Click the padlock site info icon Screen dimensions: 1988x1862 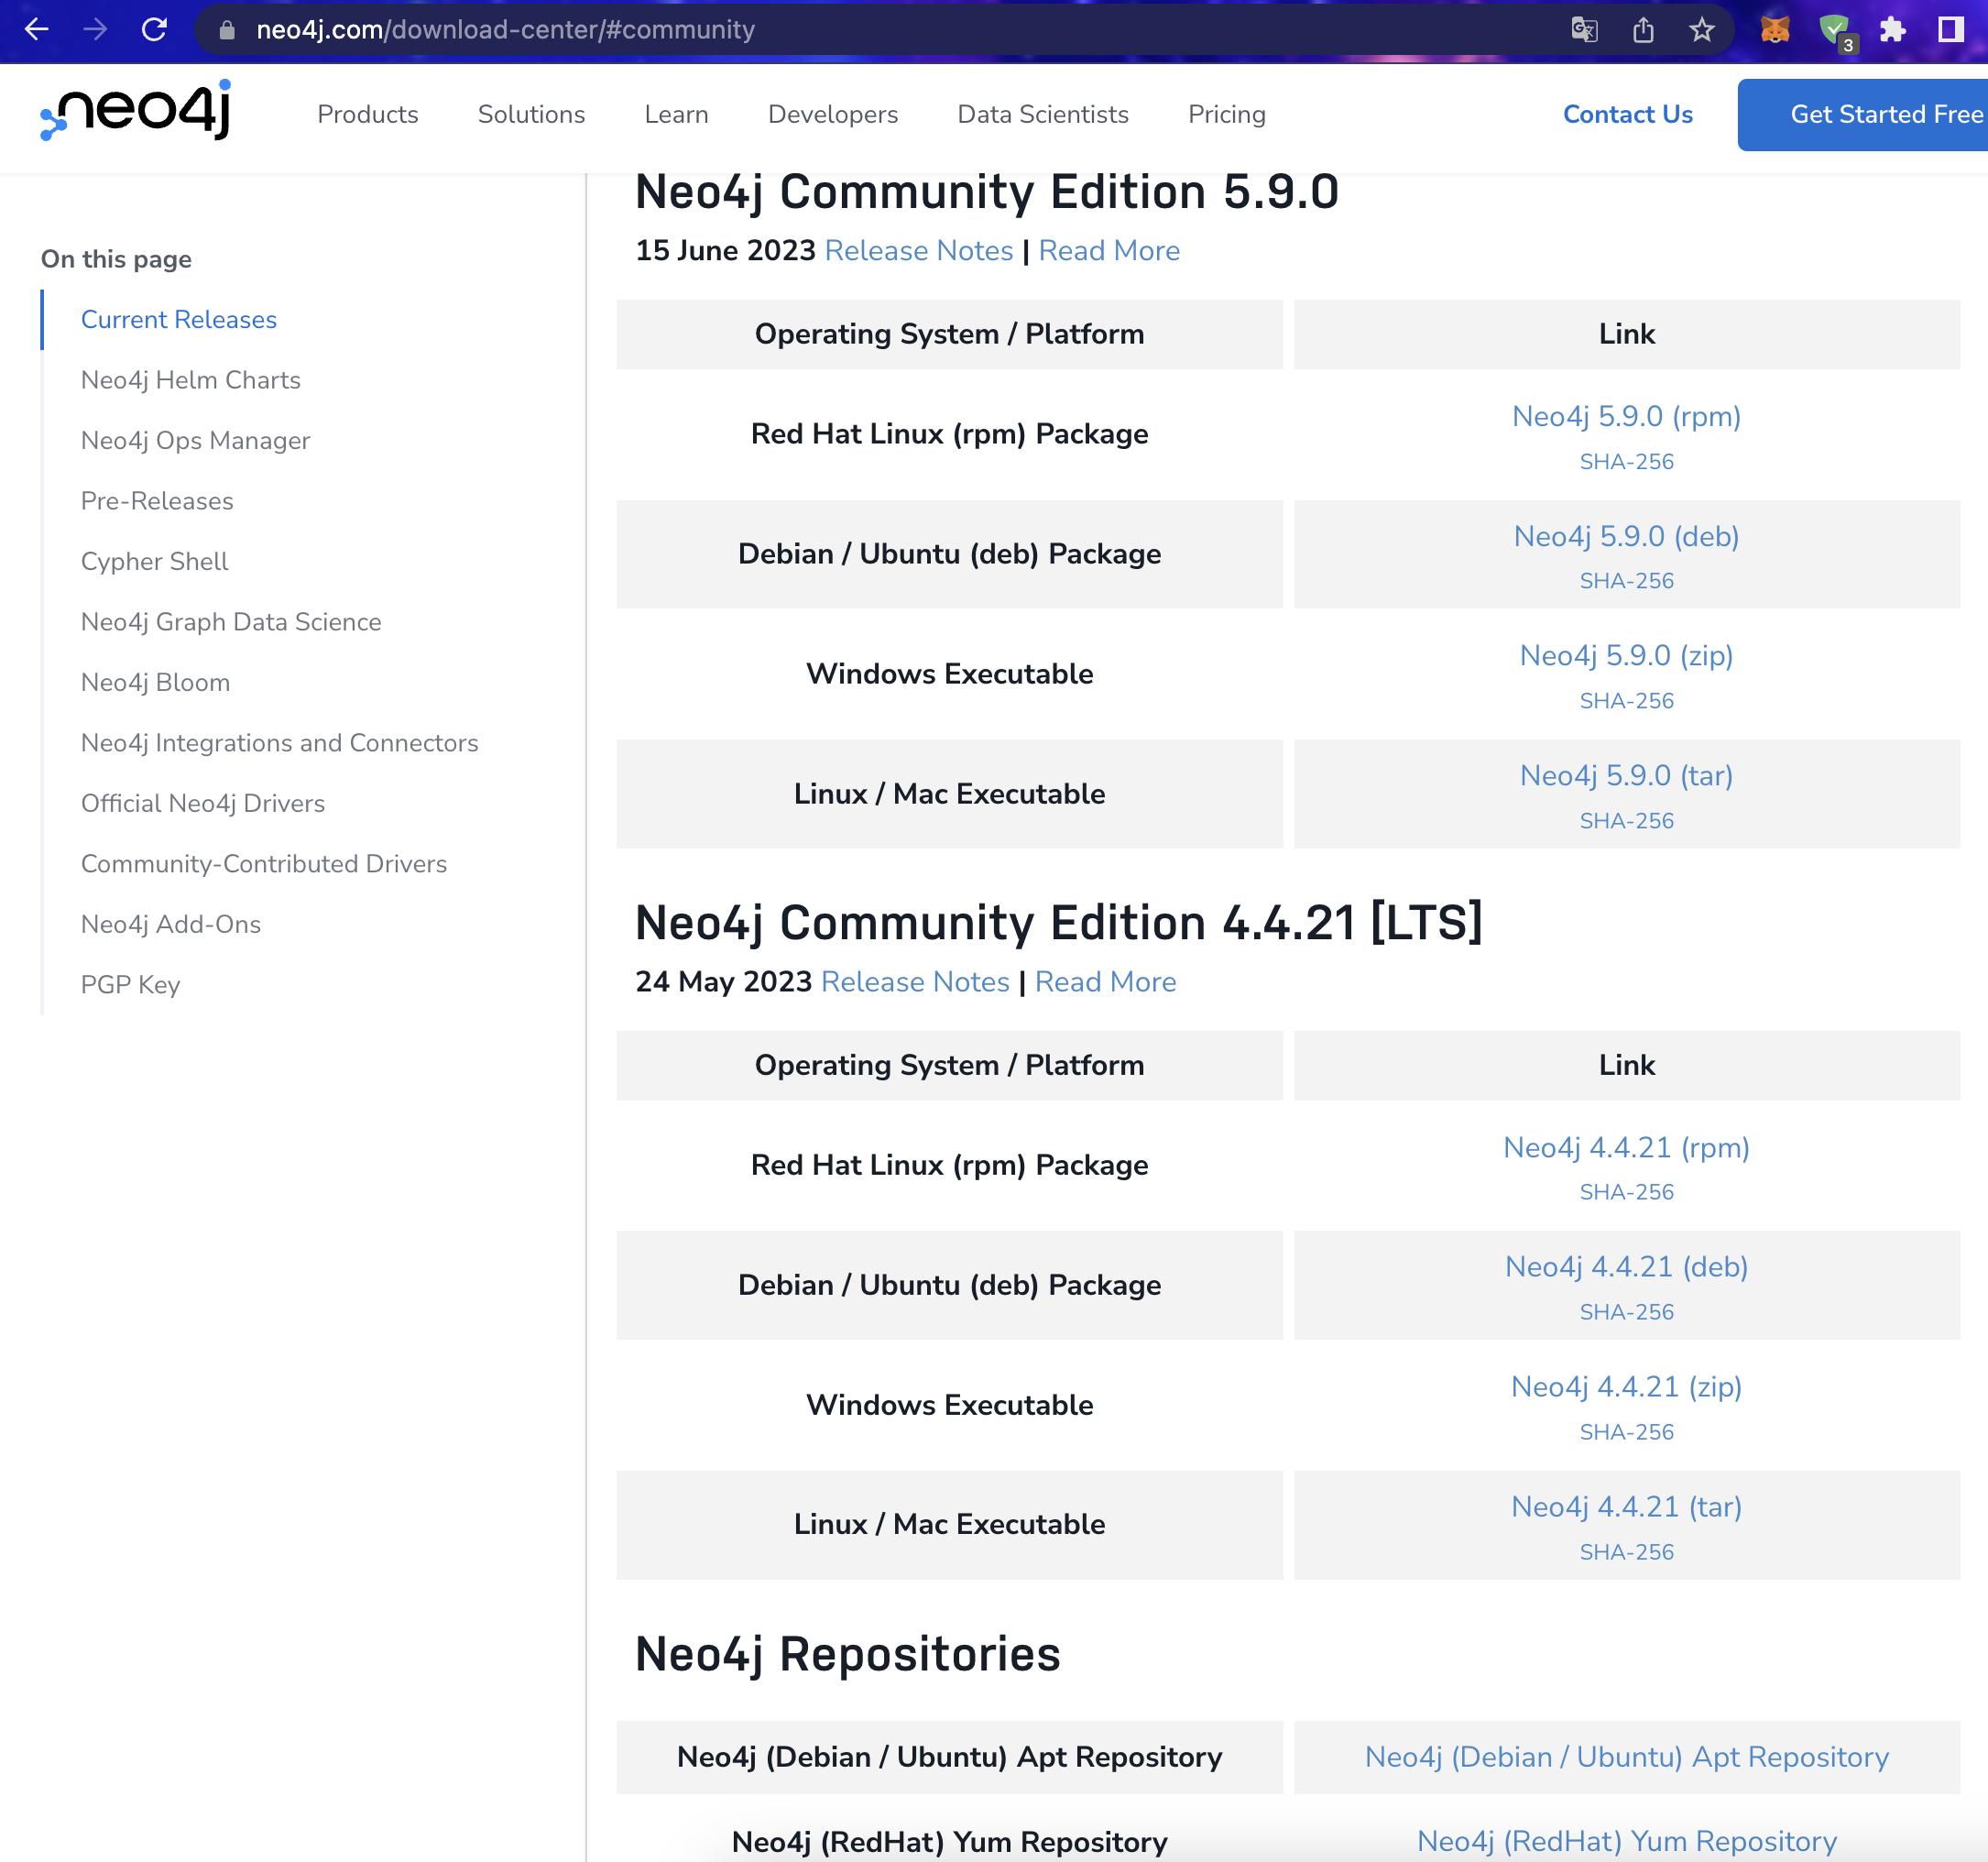click(x=227, y=30)
